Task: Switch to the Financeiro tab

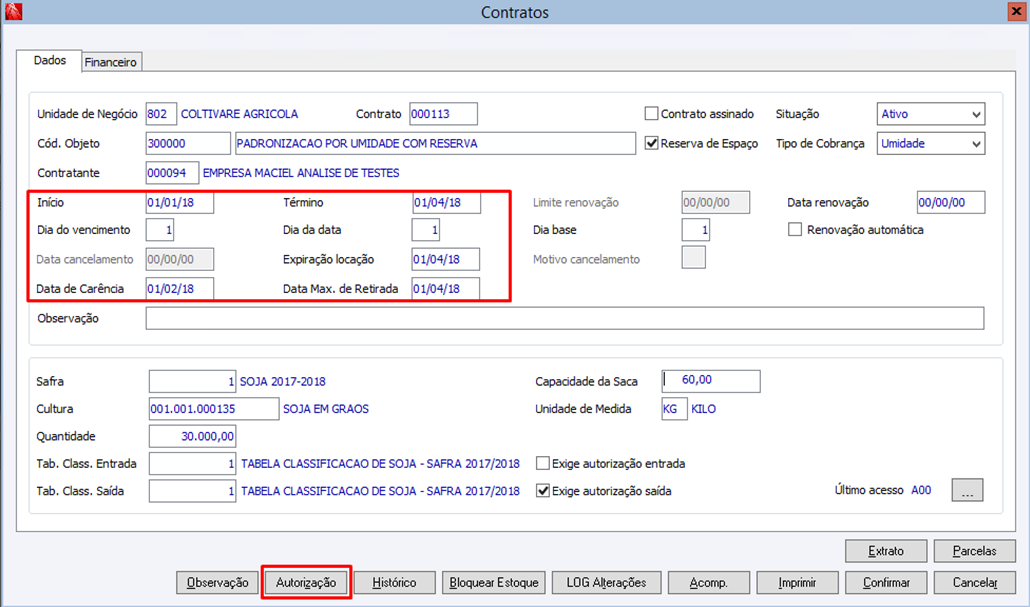Action: click(110, 62)
